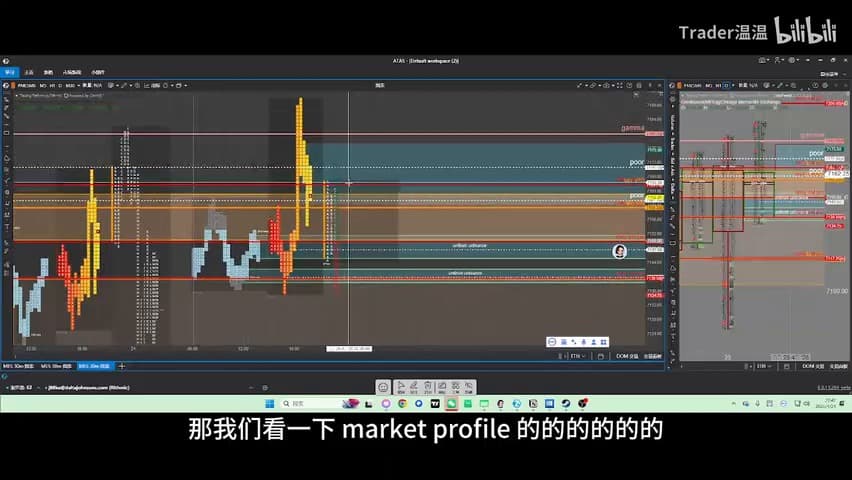Open the globe language dropdown in title bar
Viewport: 852px width, 480px height.
(794, 60)
